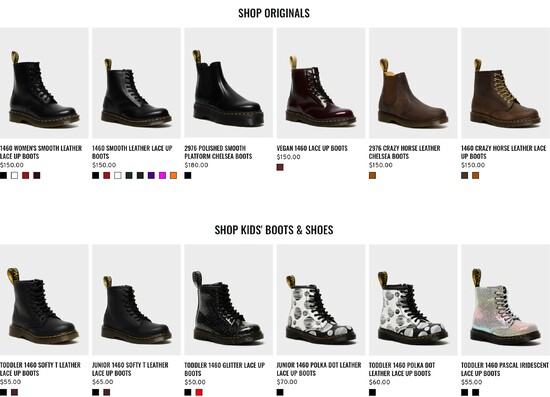Select orange swatch for 1460 Smooth Leather boots

click(174, 175)
